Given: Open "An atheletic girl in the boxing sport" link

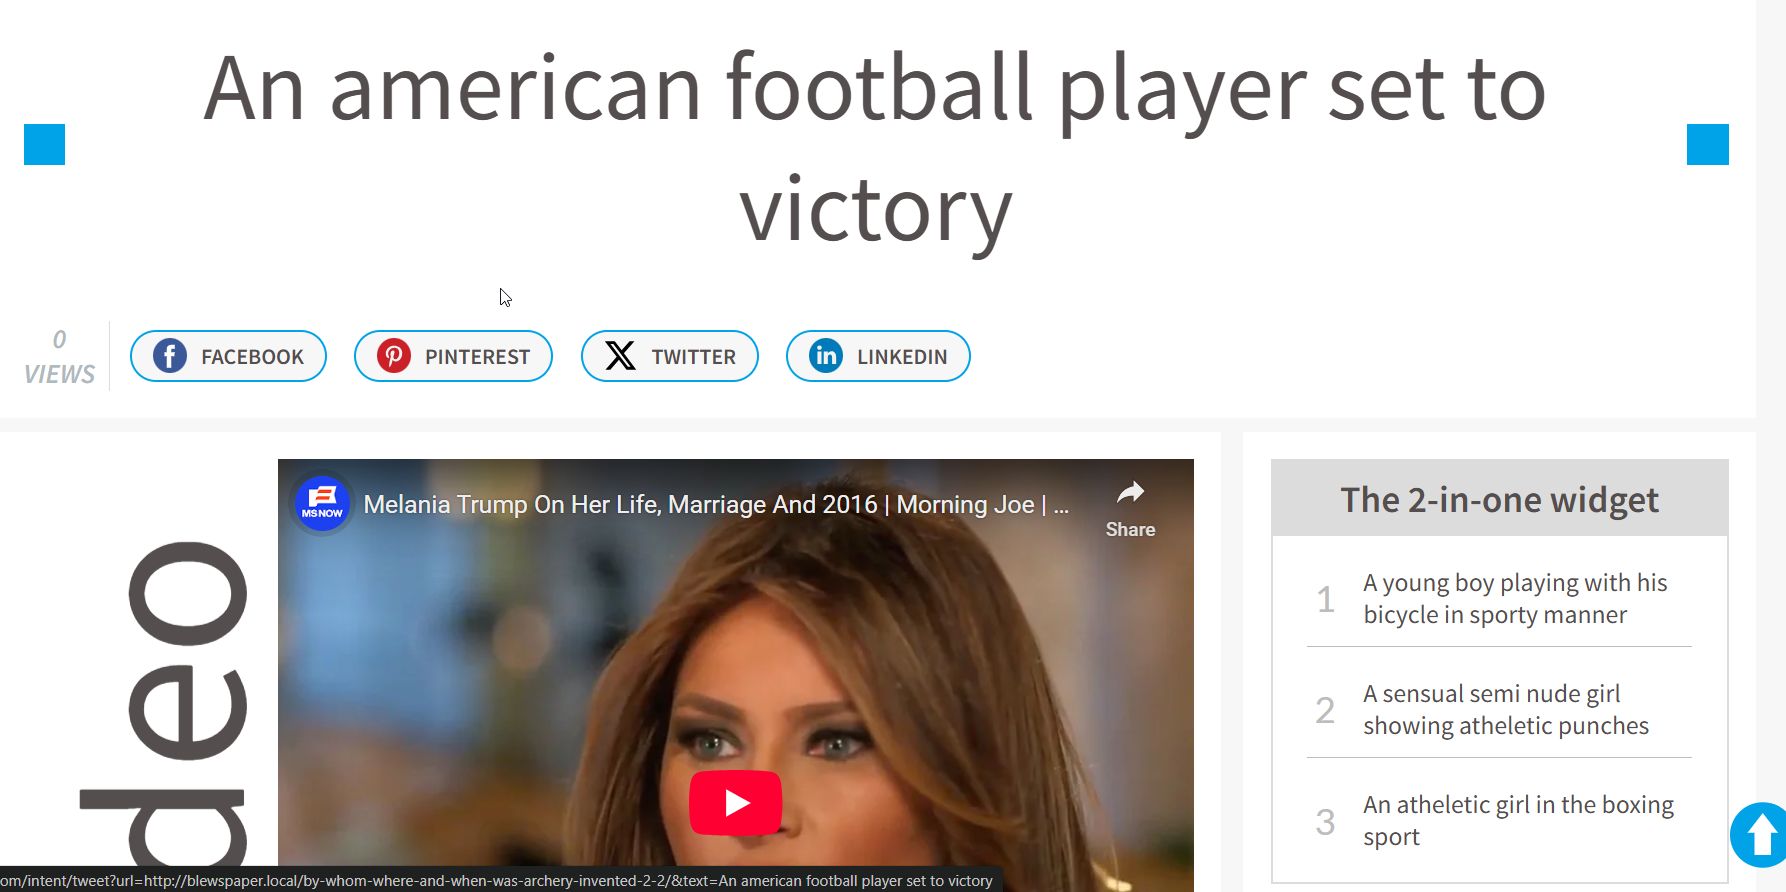Looking at the screenshot, I should click(x=1518, y=820).
